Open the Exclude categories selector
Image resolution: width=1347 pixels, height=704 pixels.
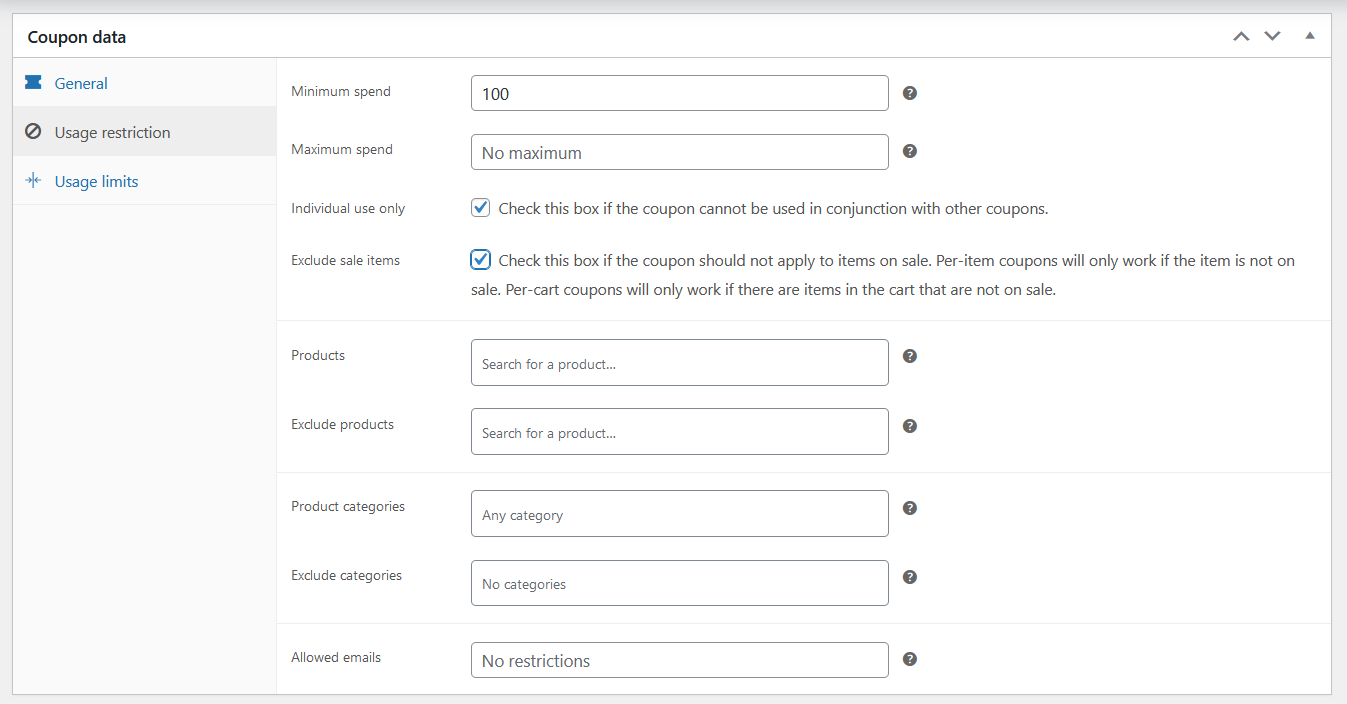pos(680,583)
